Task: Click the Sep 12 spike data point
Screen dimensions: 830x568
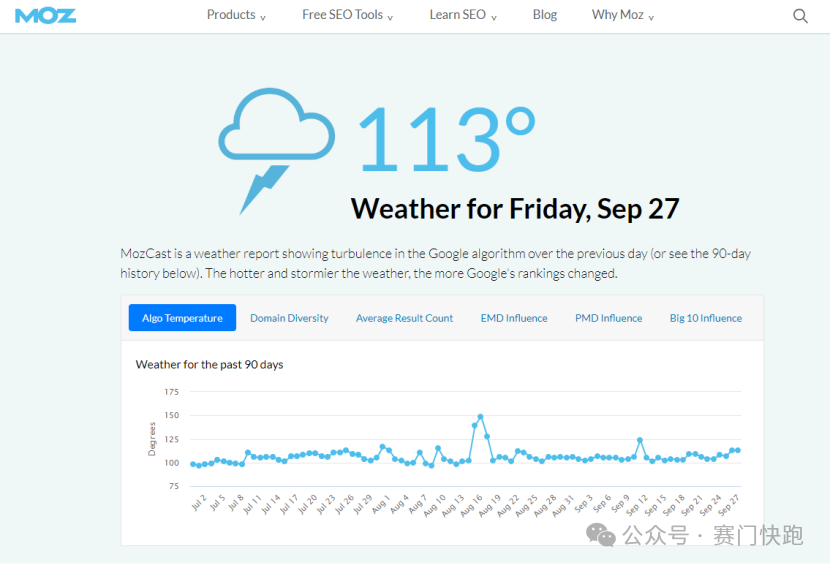Action: click(x=640, y=440)
